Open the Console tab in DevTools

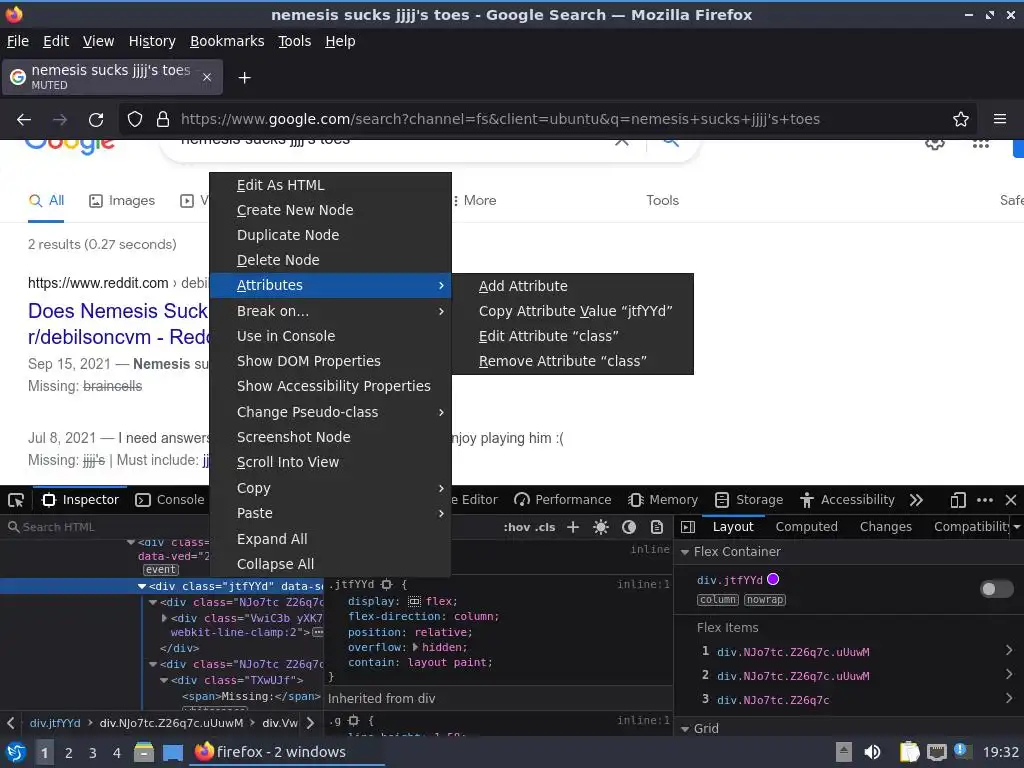click(170, 500)
